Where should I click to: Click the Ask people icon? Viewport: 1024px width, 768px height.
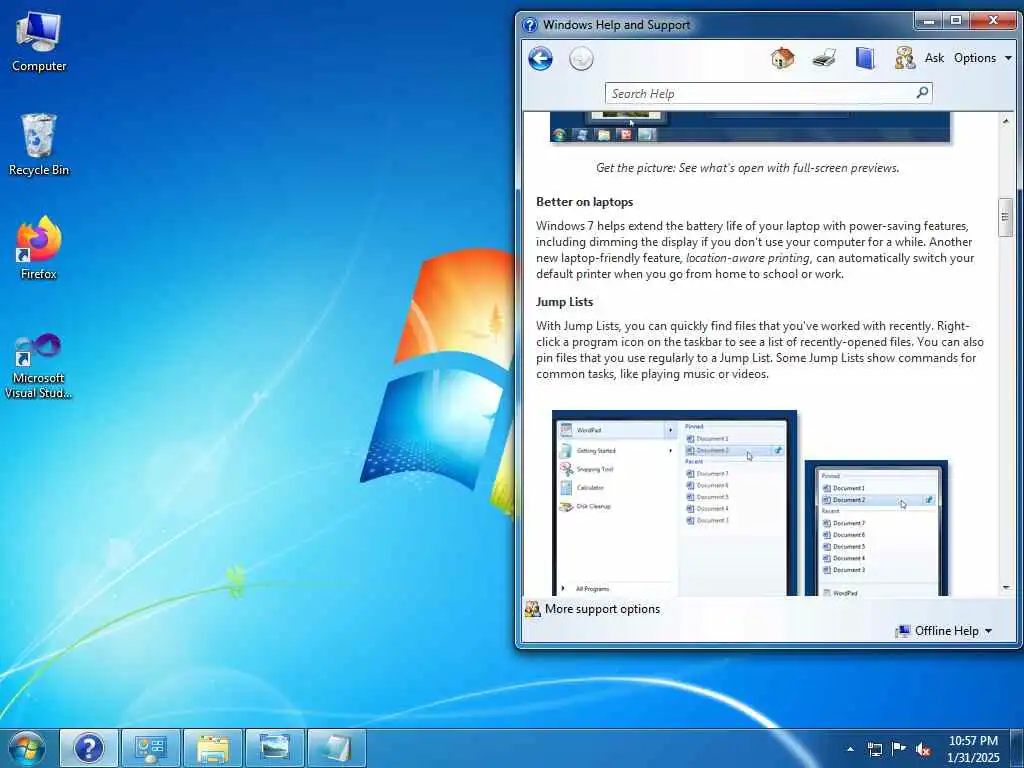904,58
